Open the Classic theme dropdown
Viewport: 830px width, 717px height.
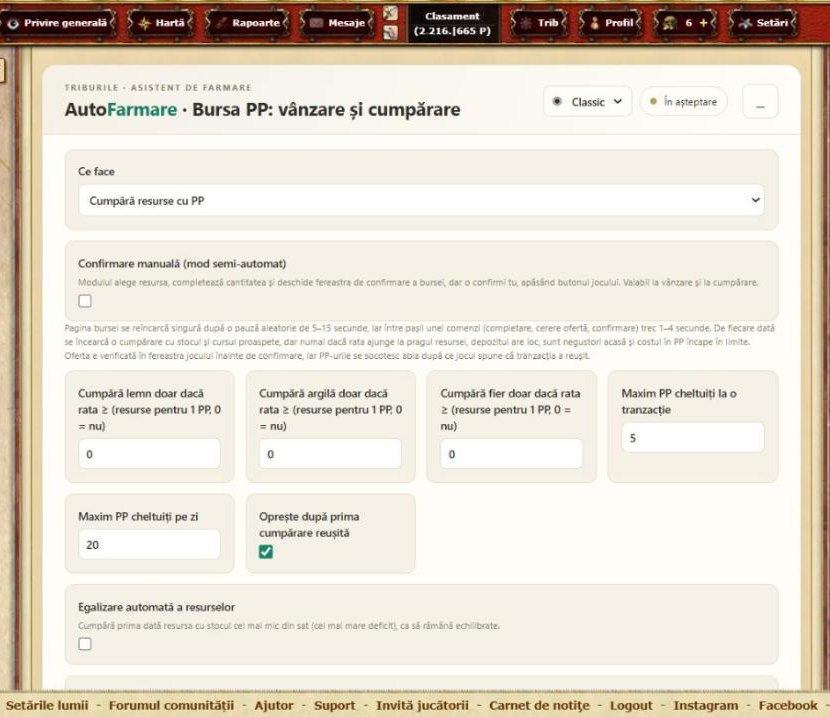point(588,102)
